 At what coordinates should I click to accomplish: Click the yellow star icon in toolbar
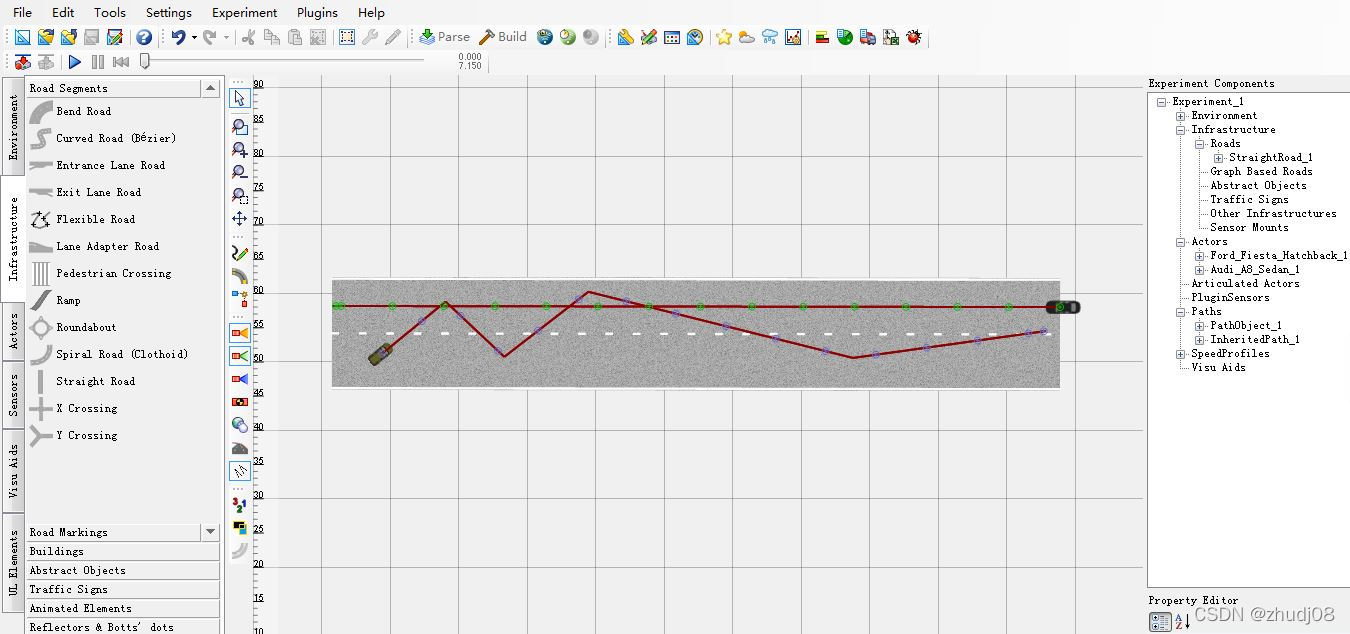click(724, 37)
